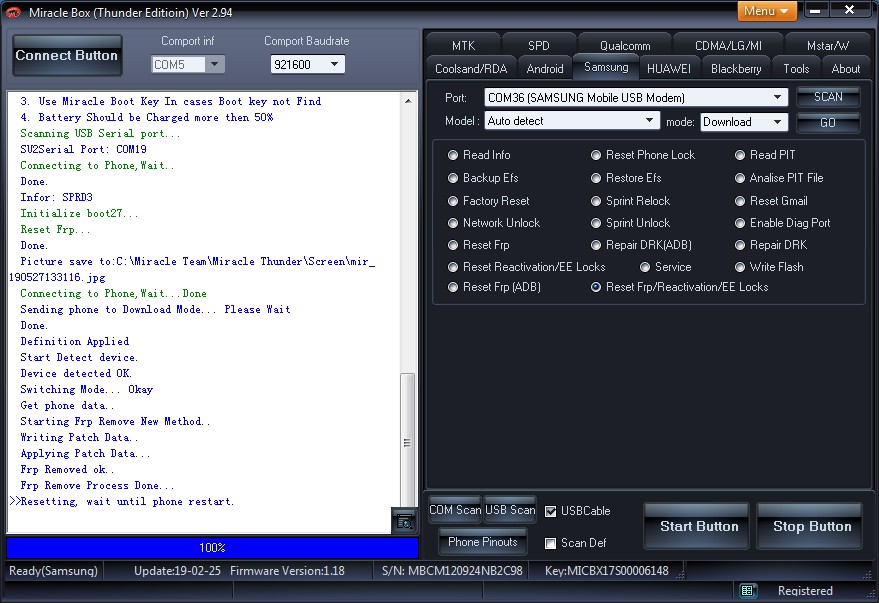Click the Start Button

point(698,526)
